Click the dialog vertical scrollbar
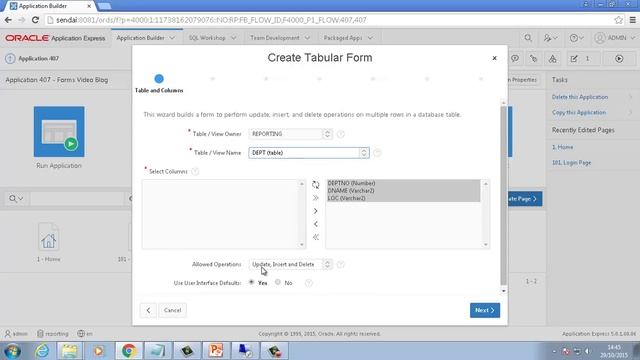Viewport: 640px width, 360px height. pyautogui.click(x=503, y=196)
